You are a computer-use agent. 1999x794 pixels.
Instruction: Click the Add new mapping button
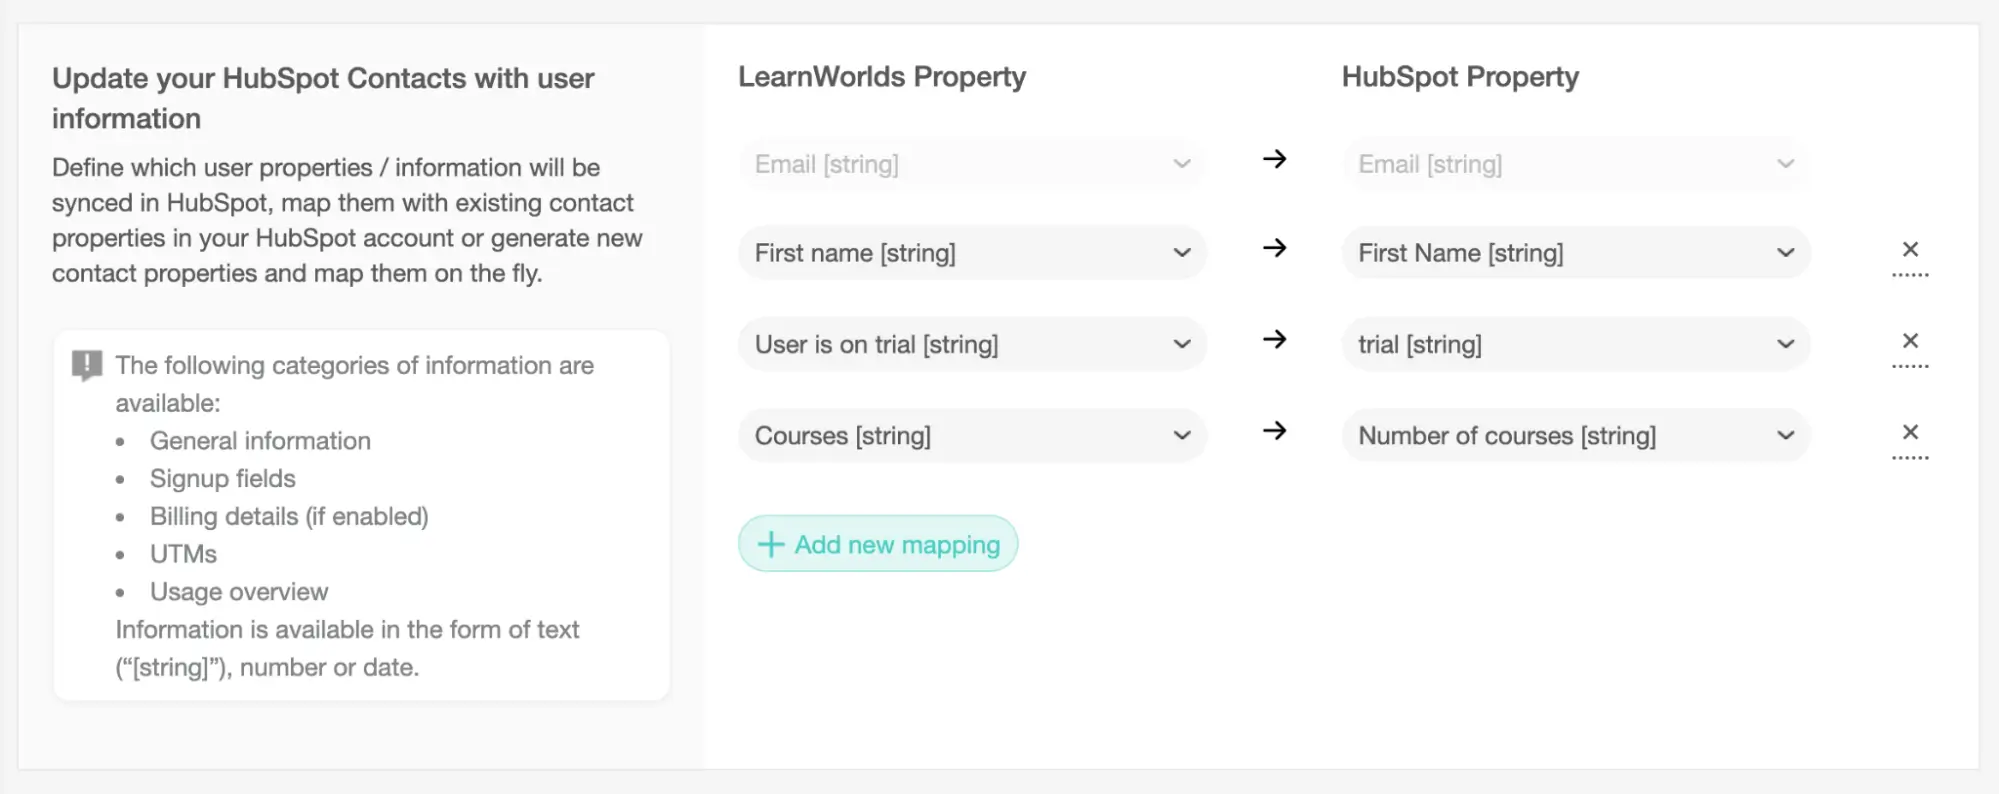(x=878, y=544)
